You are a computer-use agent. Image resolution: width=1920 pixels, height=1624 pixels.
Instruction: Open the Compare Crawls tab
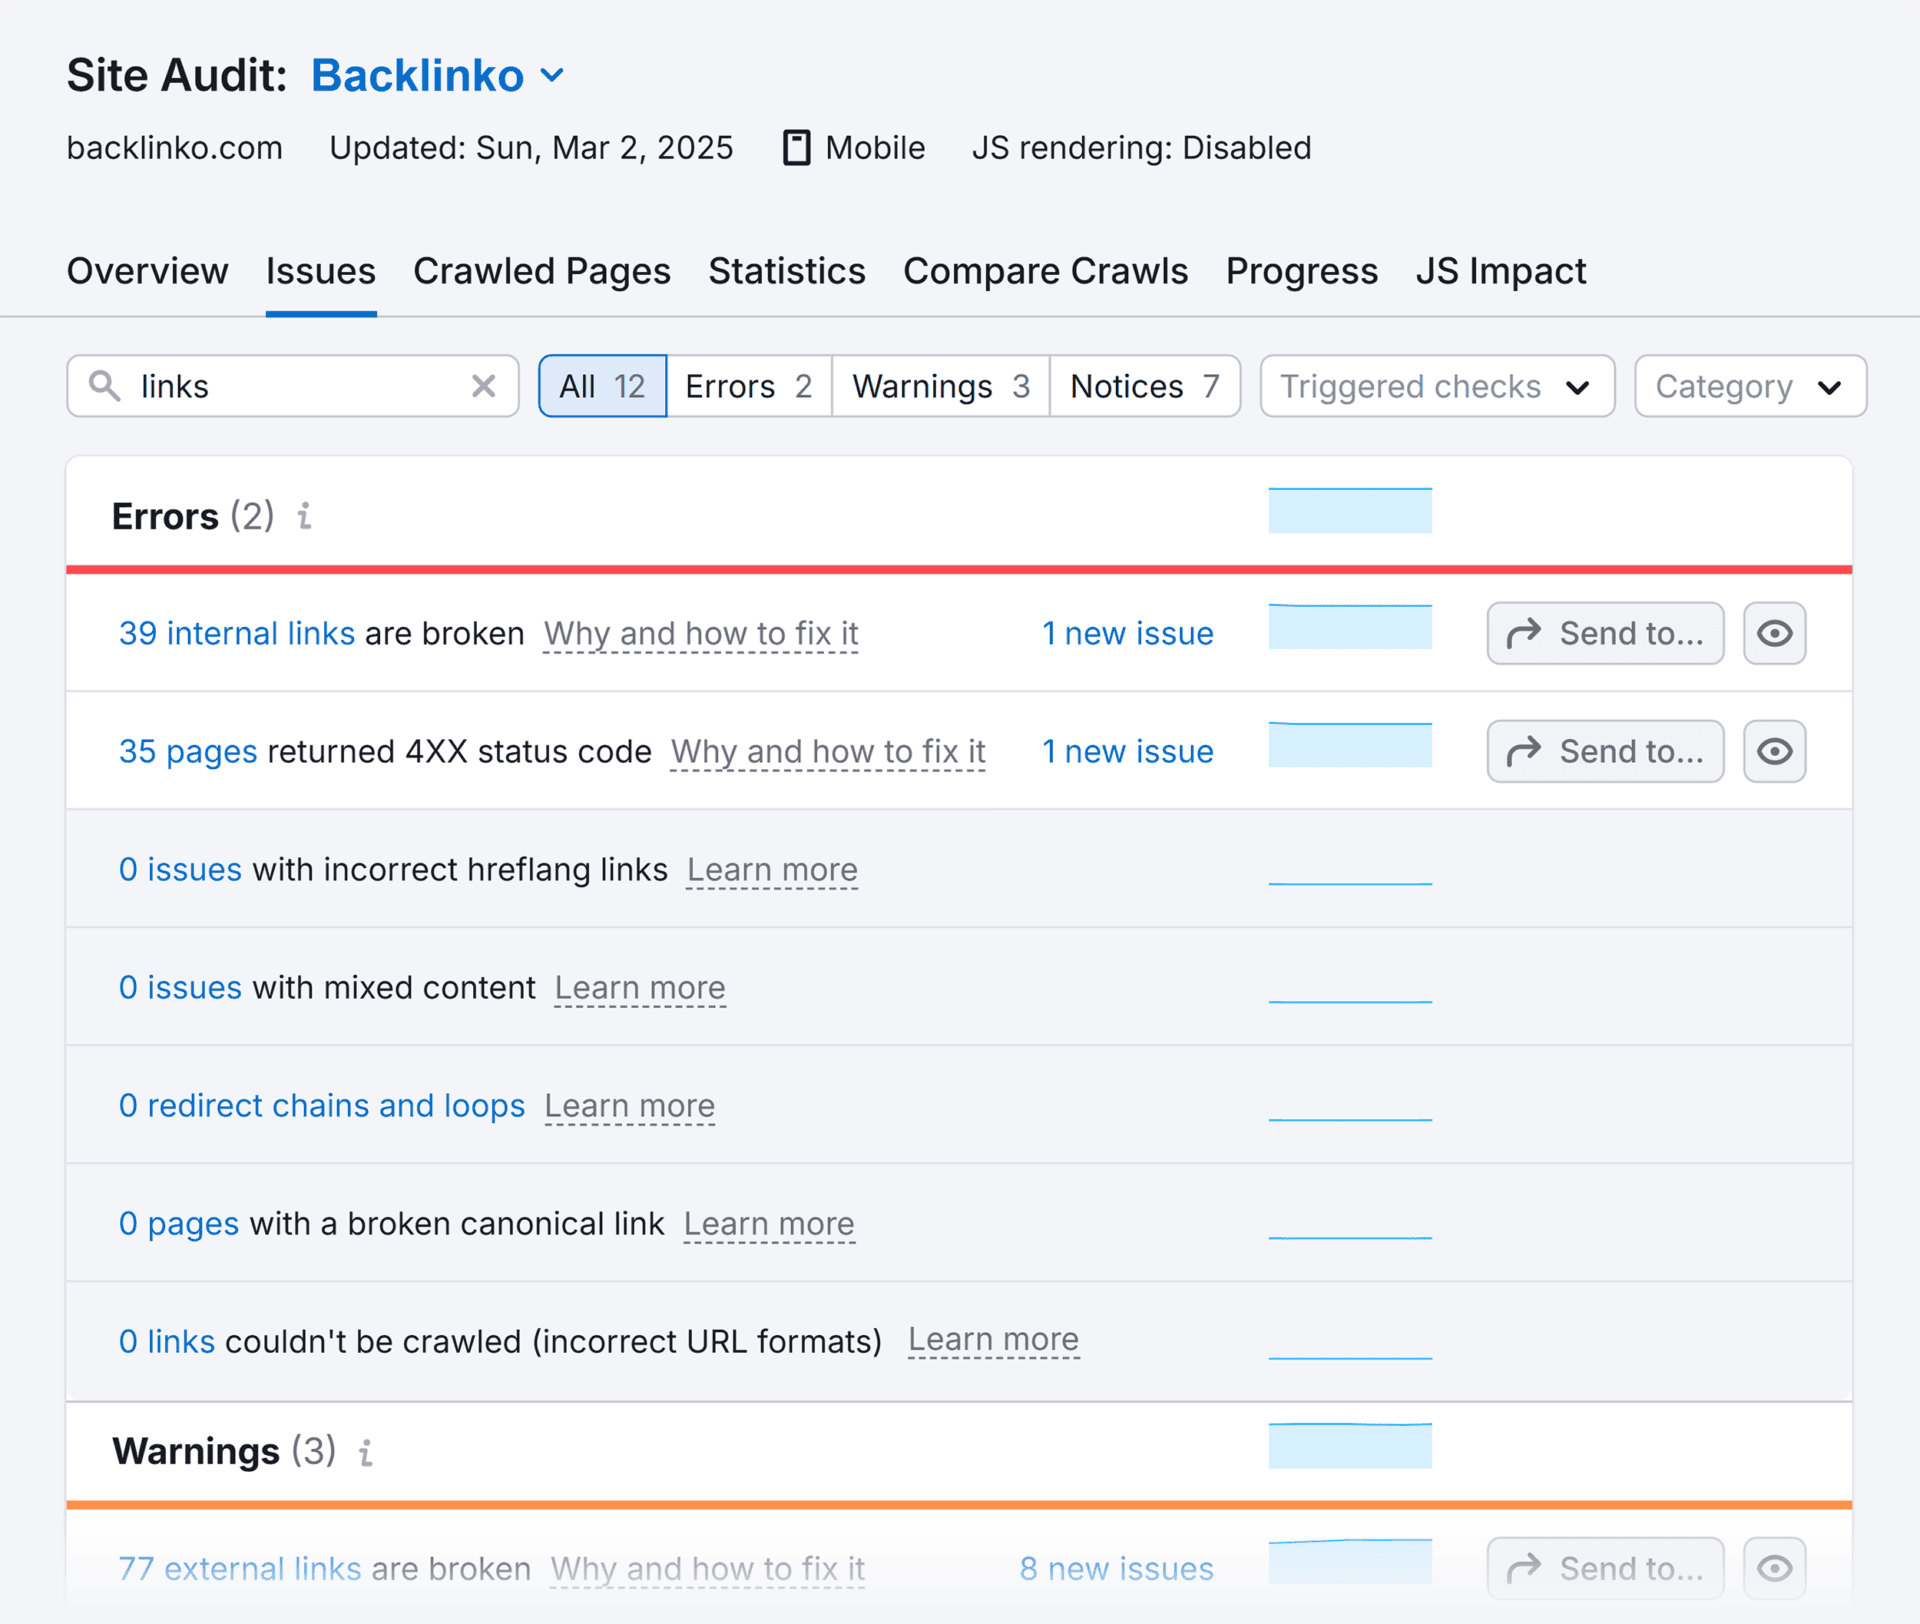coord(1045,271)
